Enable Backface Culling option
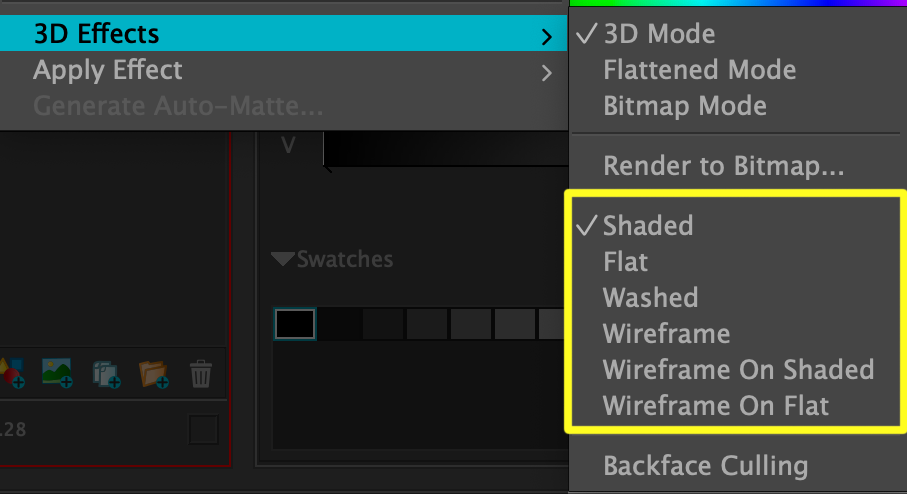The height and width of the screenshot is (494, 907). coord(705,466)
